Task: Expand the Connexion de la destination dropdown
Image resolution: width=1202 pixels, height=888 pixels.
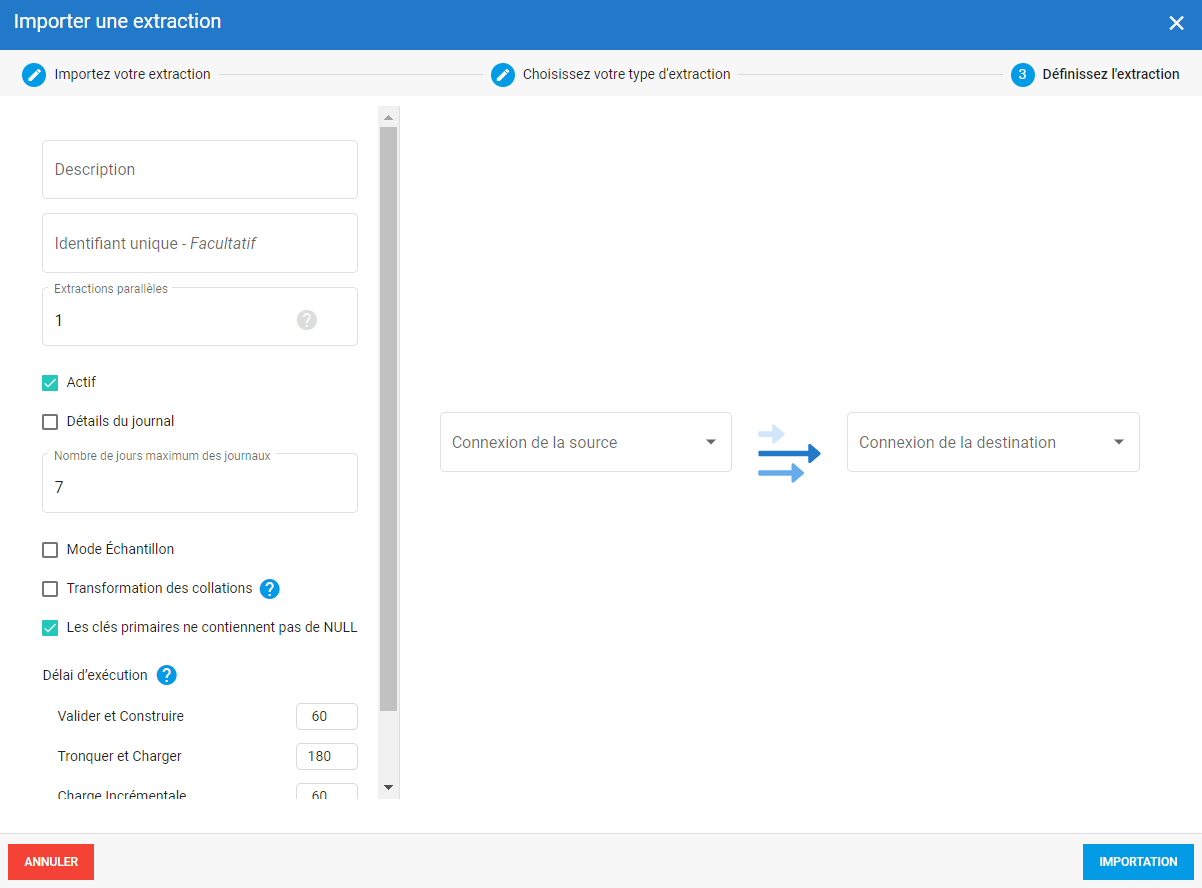Action: [992, 442]
